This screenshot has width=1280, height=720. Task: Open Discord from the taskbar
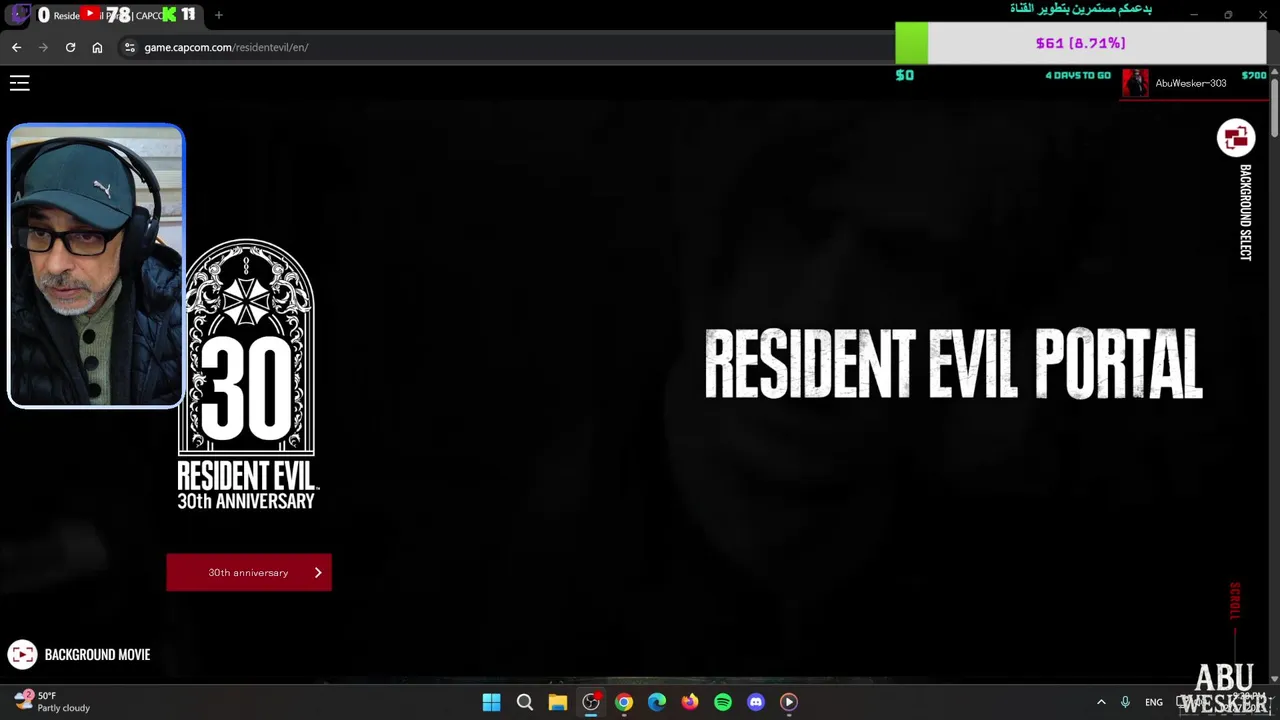tap(756, 702)
